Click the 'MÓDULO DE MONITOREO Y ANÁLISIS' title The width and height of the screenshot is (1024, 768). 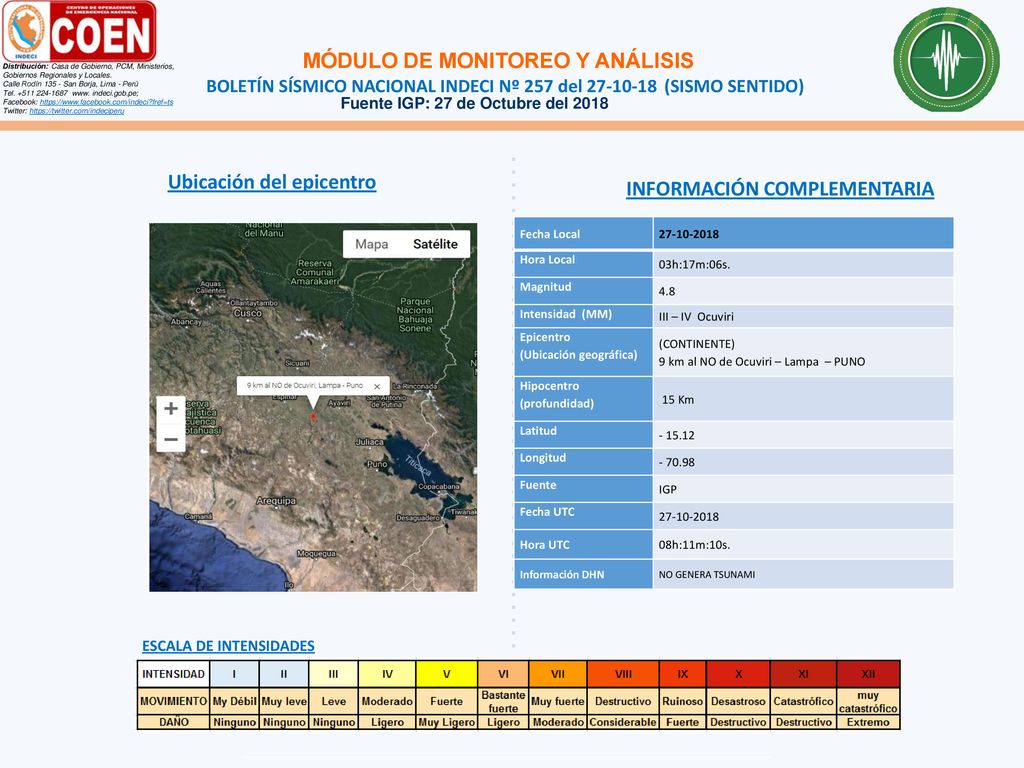498,61
